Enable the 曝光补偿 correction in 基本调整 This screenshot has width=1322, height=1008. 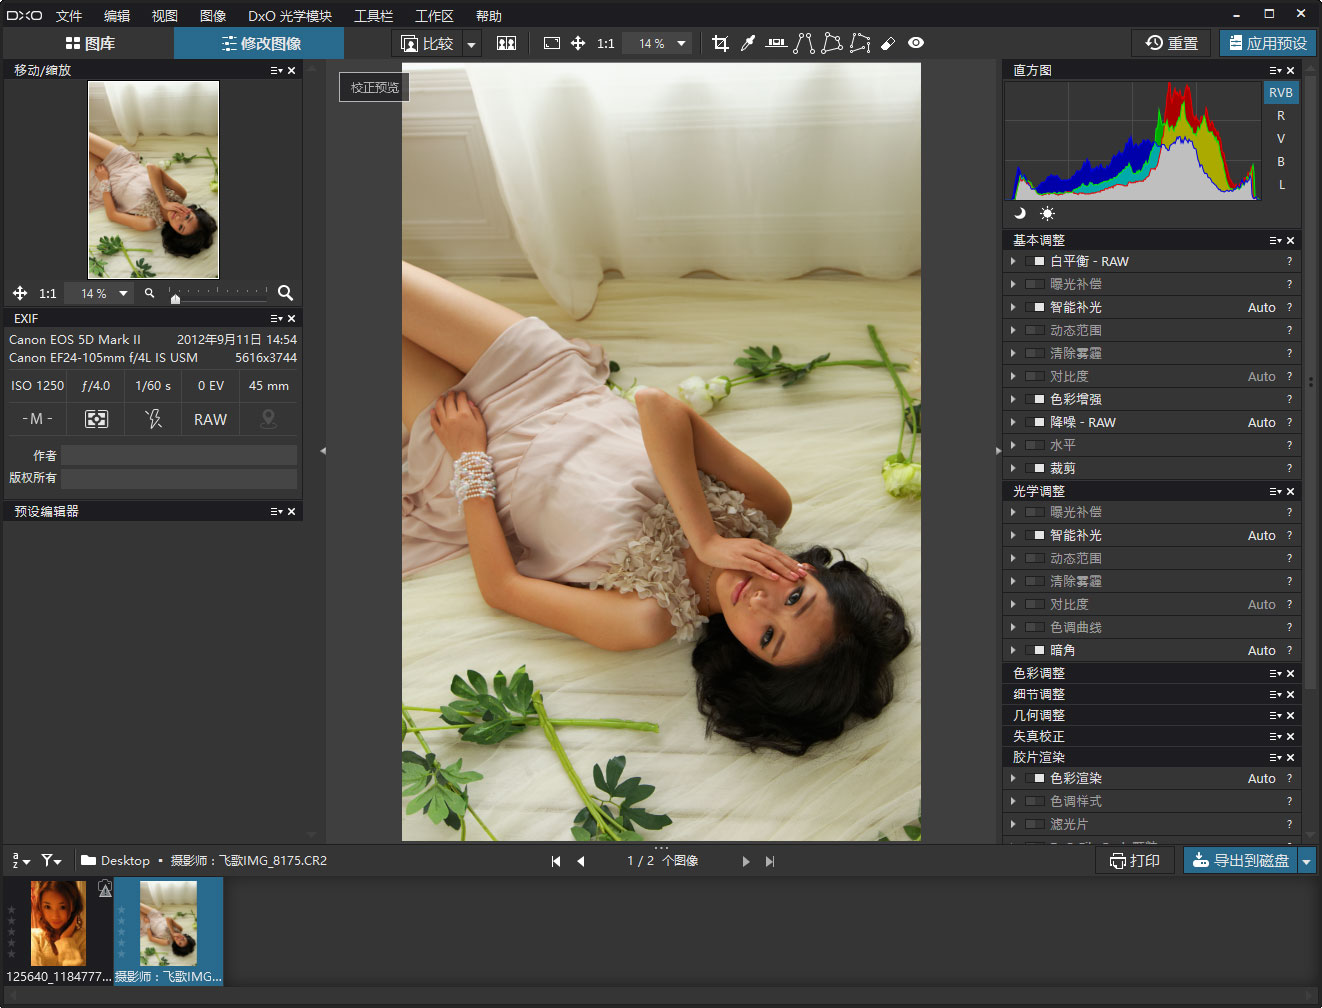pyautogui.click(x=1035, y=284)
